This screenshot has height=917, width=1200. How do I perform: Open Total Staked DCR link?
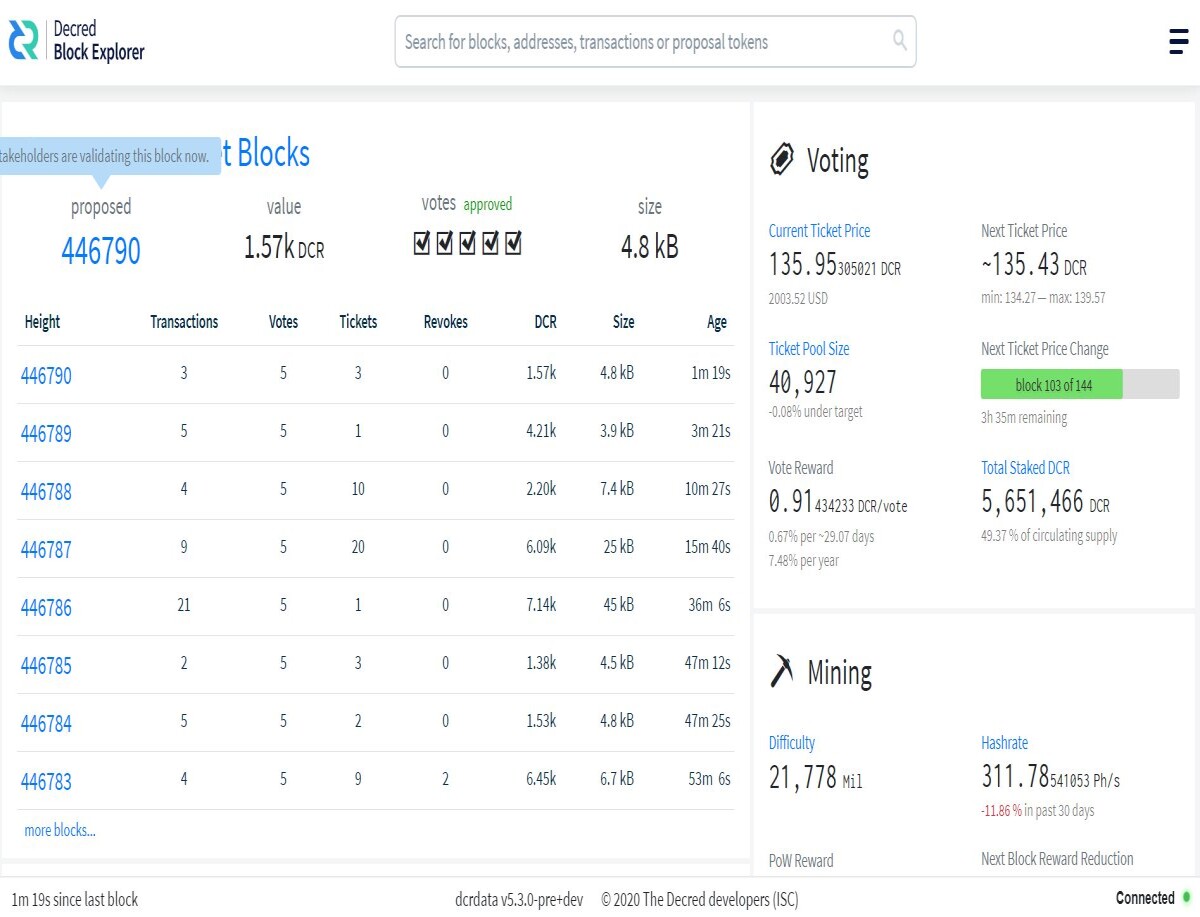click(1025, 467)
